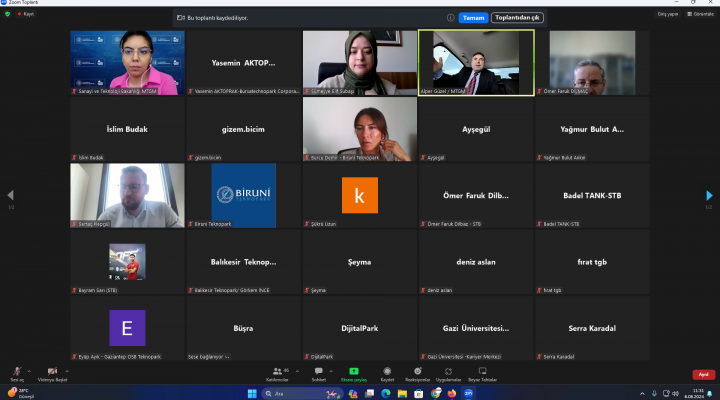Select Biruni Teknopark logo tile
The image size is (720, 400).
243,195
